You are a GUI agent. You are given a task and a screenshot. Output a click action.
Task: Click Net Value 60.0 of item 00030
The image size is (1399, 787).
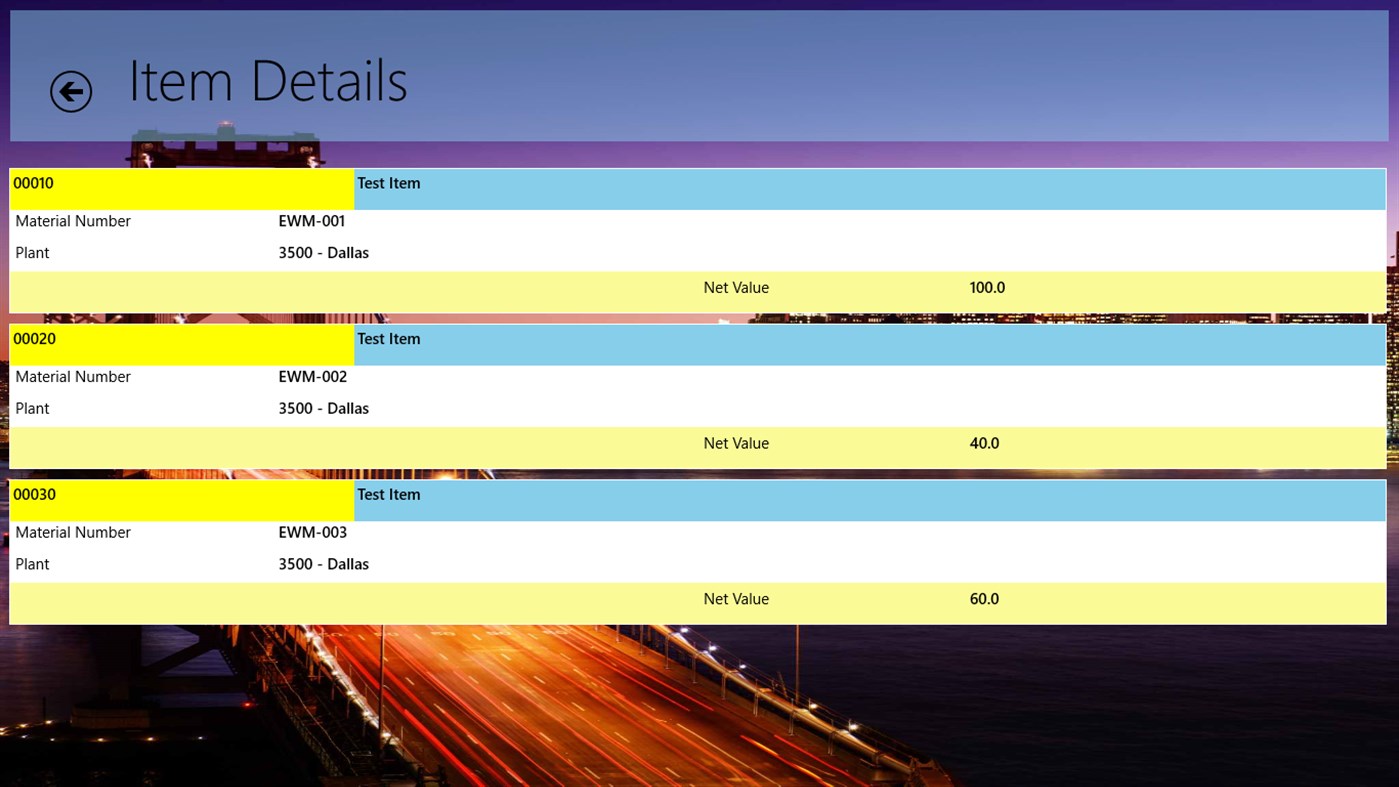point(983,599)
